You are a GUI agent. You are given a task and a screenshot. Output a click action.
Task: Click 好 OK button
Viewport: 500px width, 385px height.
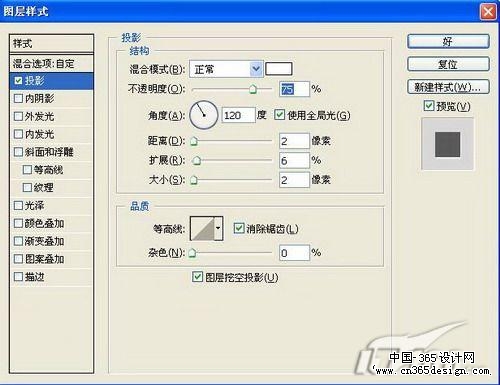(x=448, y=42)
